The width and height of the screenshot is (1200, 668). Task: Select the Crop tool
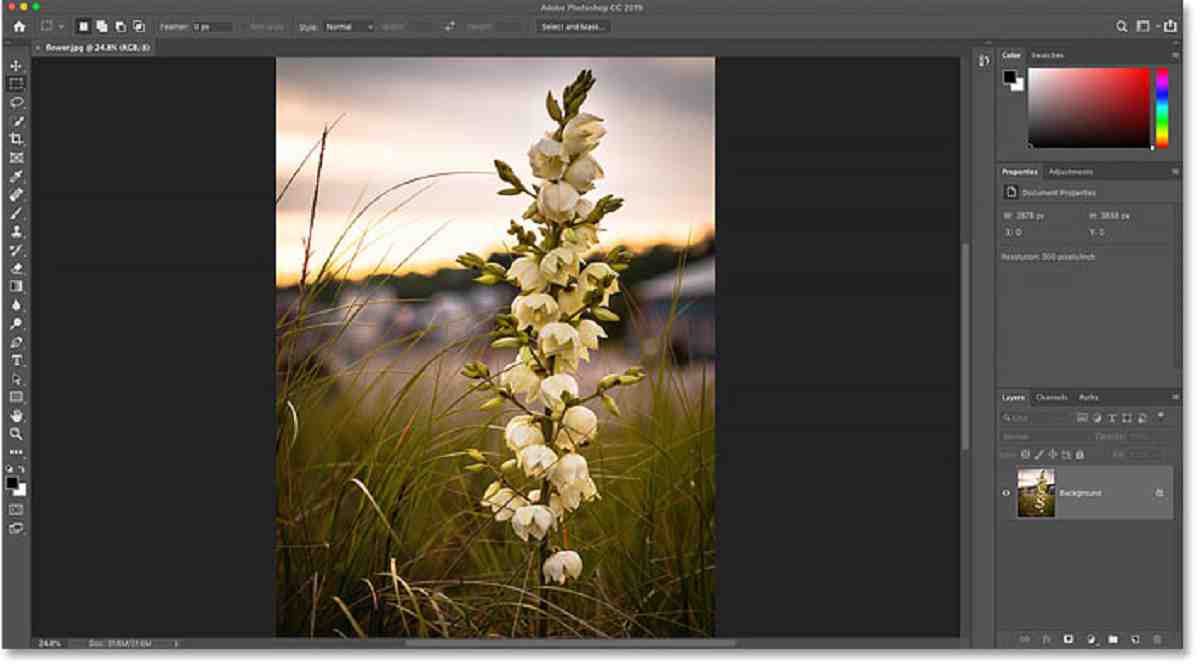[x=16, y=140]
